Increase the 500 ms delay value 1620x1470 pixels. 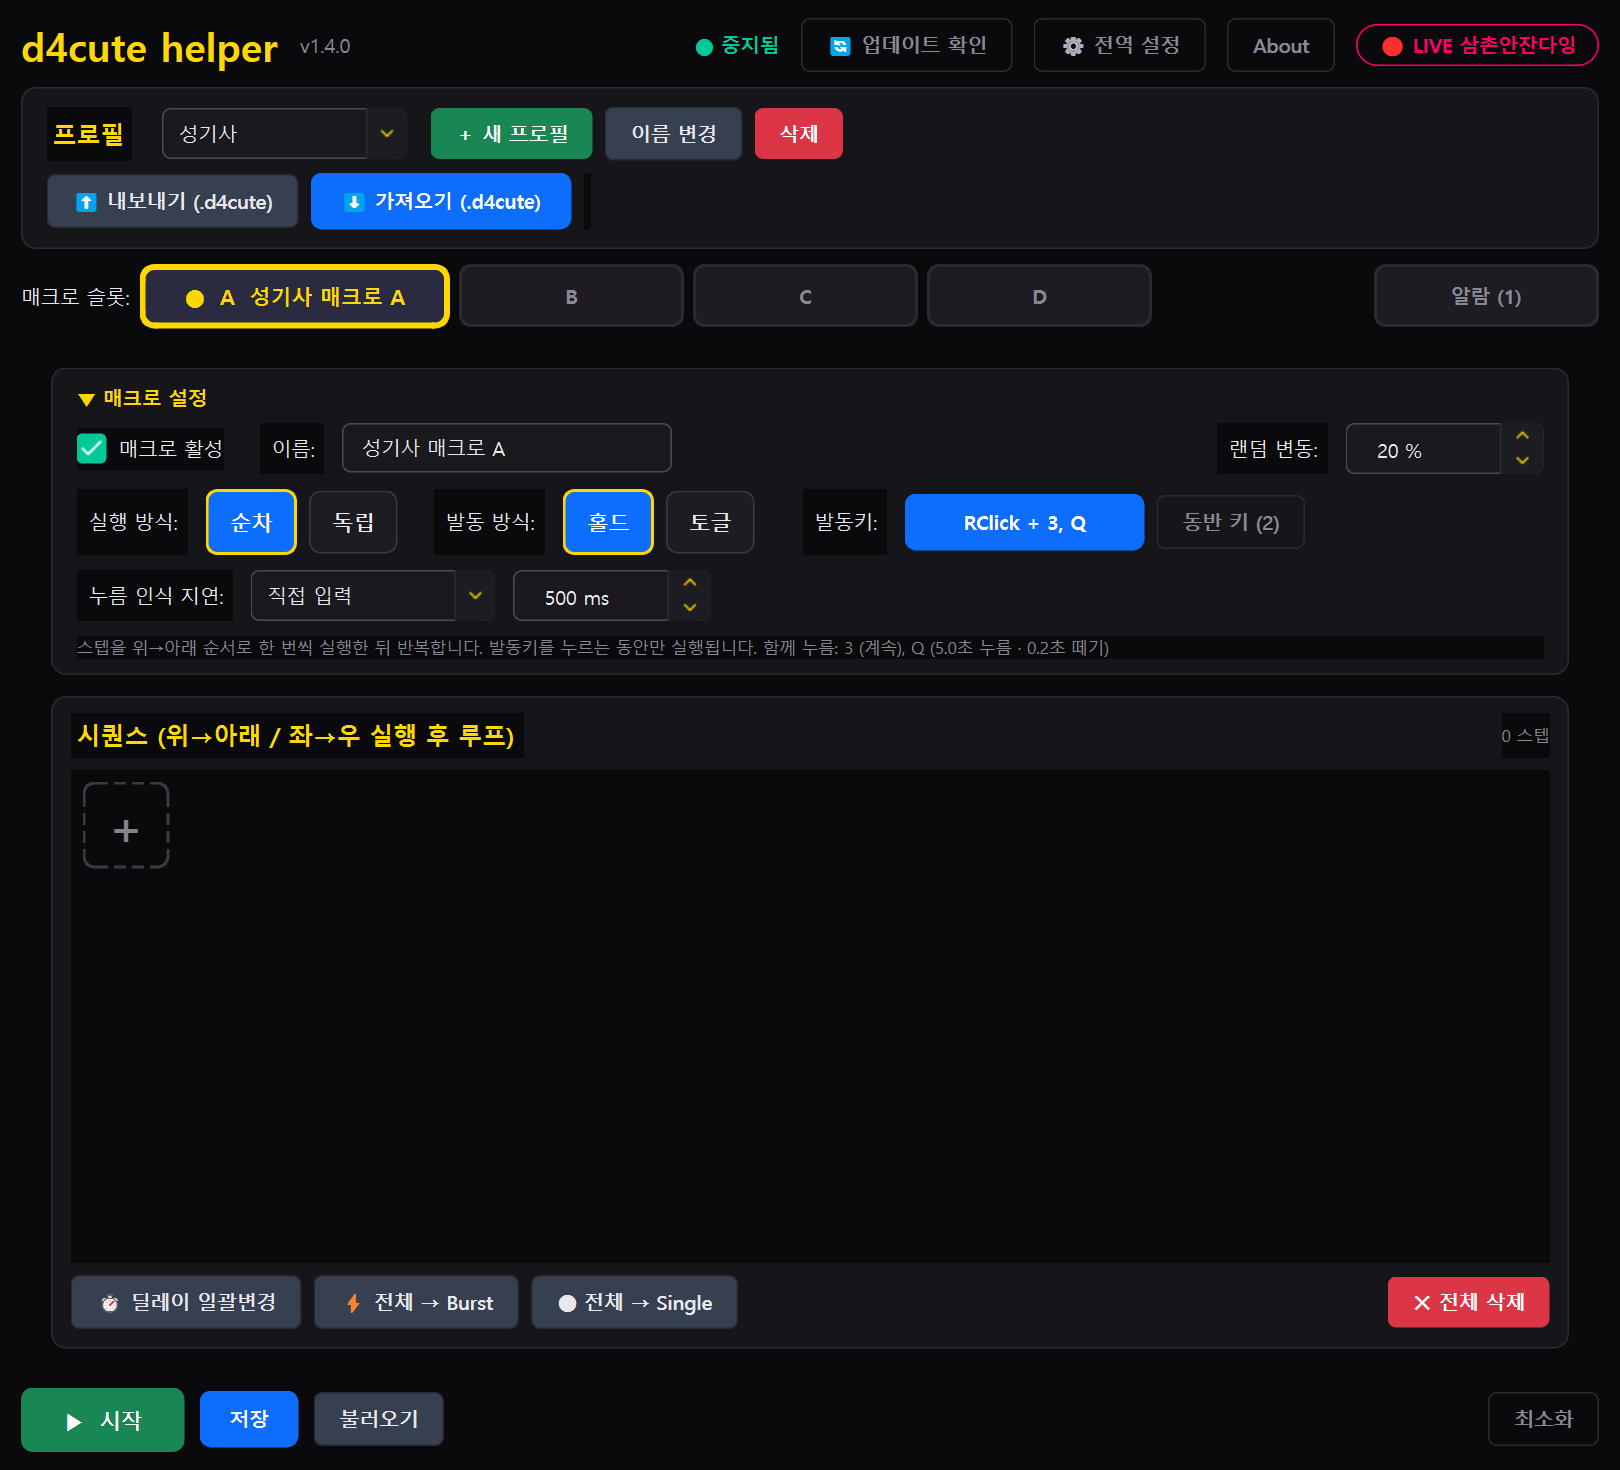pyautogui.click(x=690, y=583)
